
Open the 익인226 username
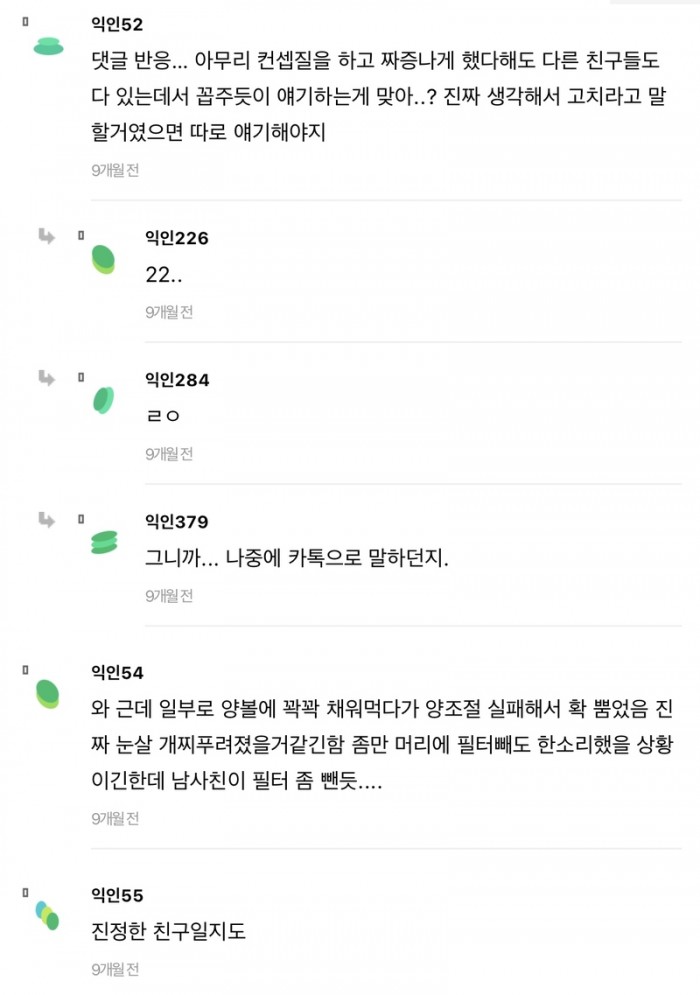pos(177,238)
